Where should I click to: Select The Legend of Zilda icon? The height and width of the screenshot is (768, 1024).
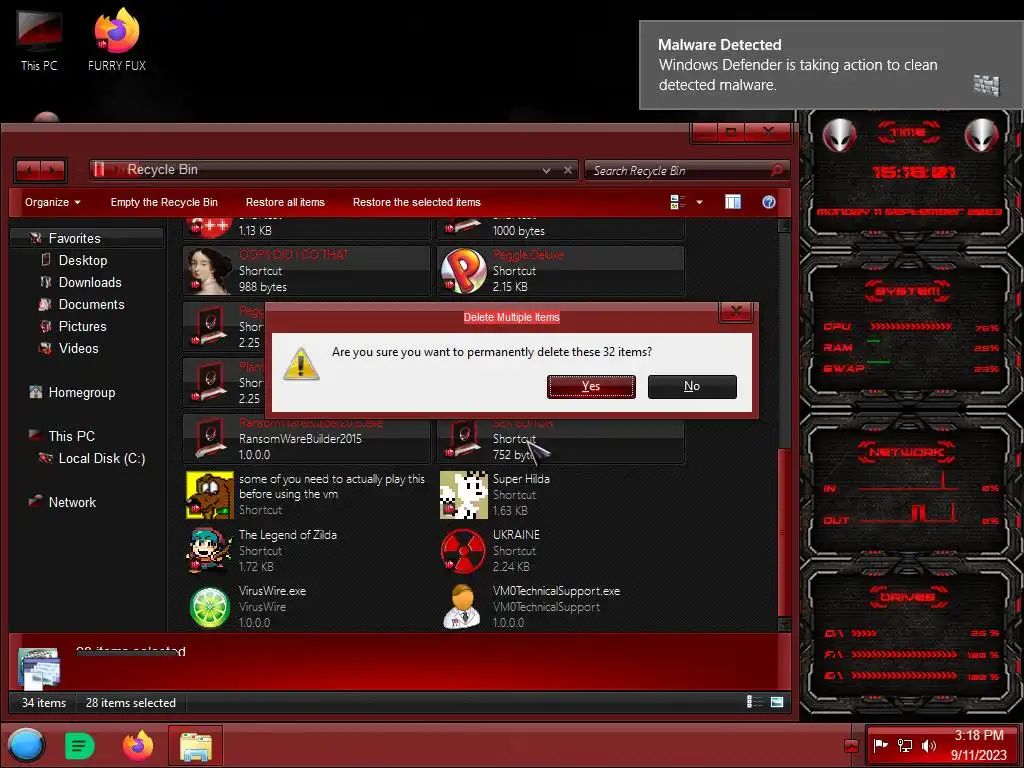click(209, 551)
